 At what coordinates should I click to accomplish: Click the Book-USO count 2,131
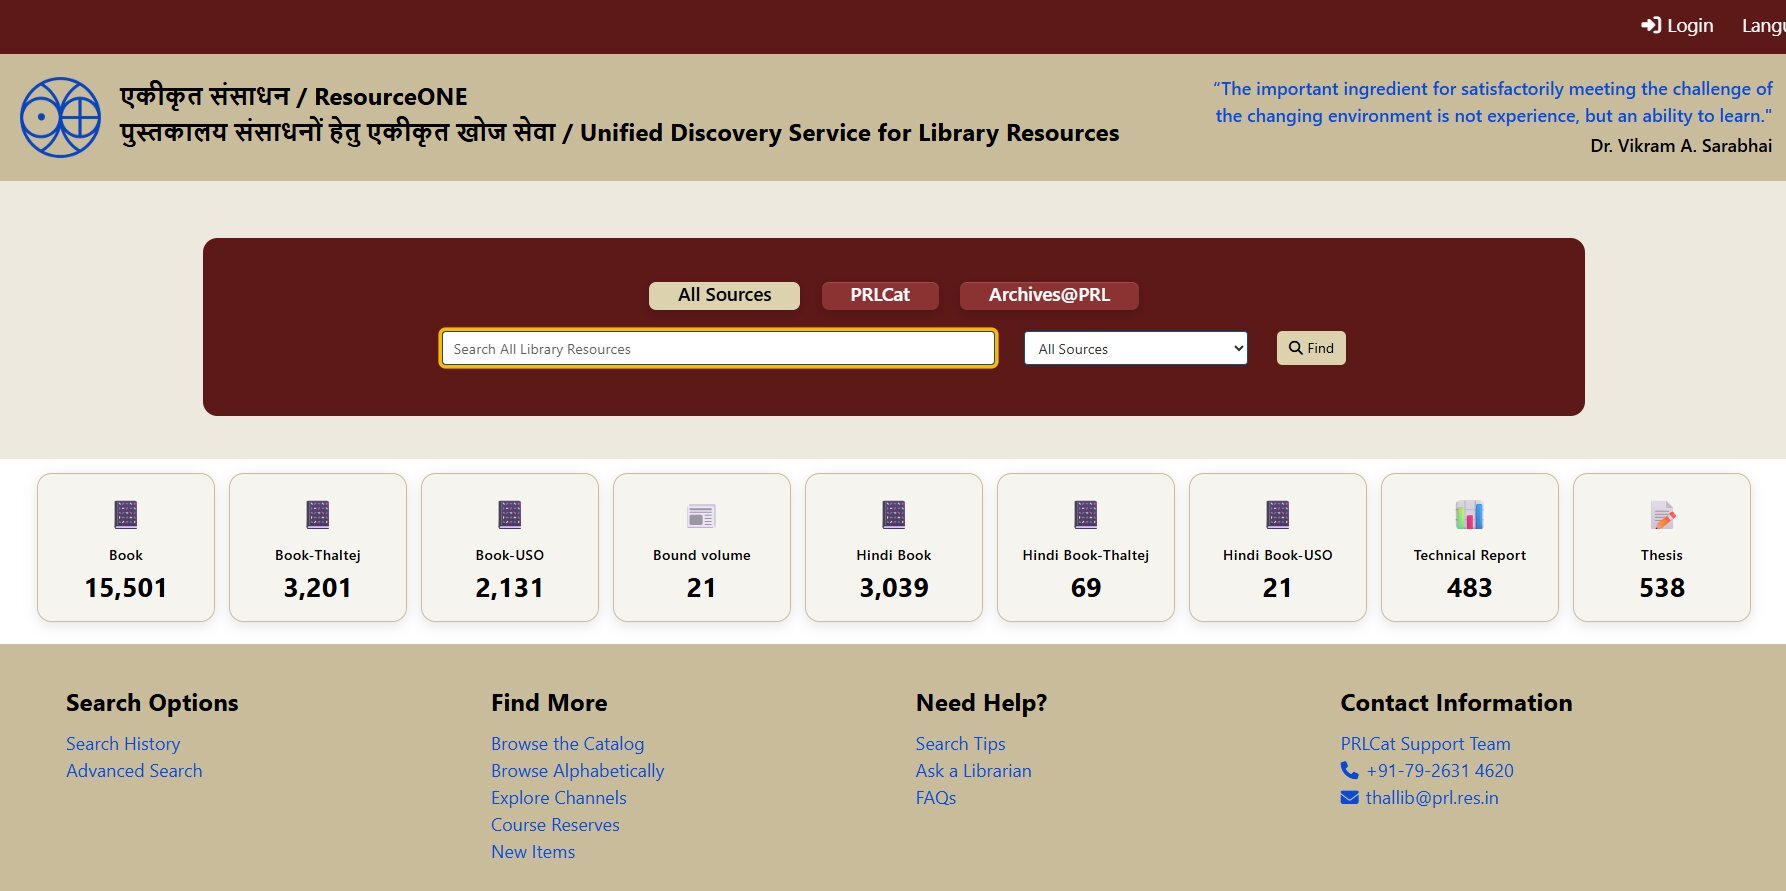510,588
